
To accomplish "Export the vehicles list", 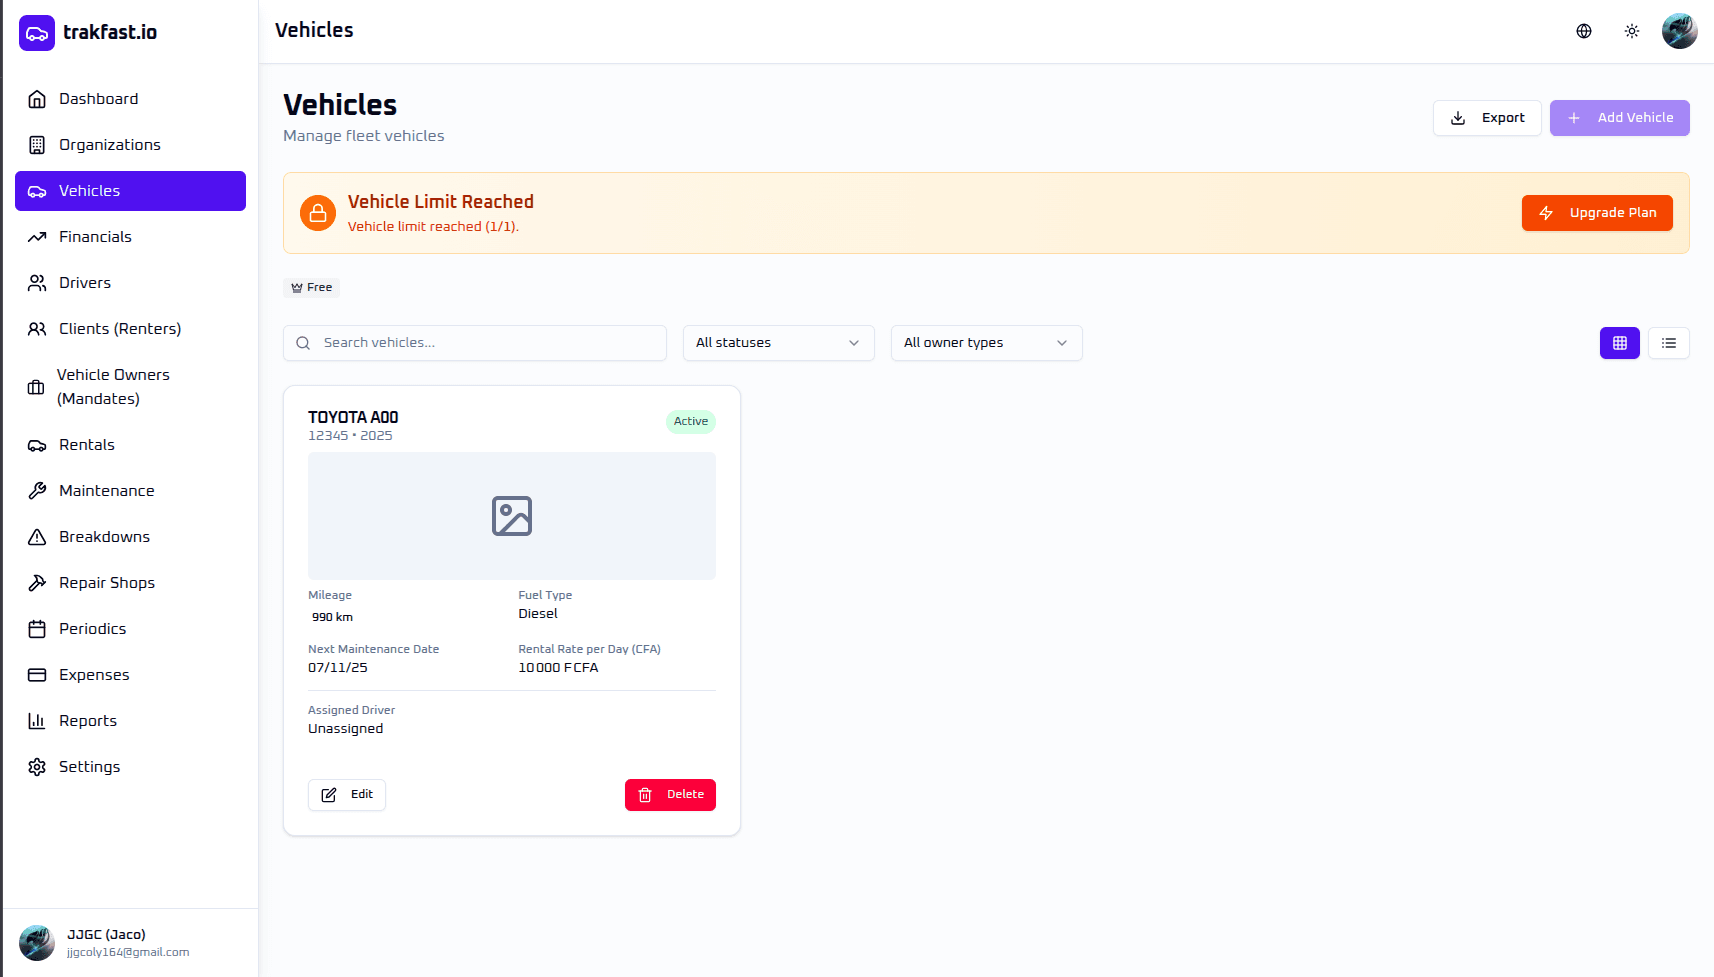I will (1487, 118).
